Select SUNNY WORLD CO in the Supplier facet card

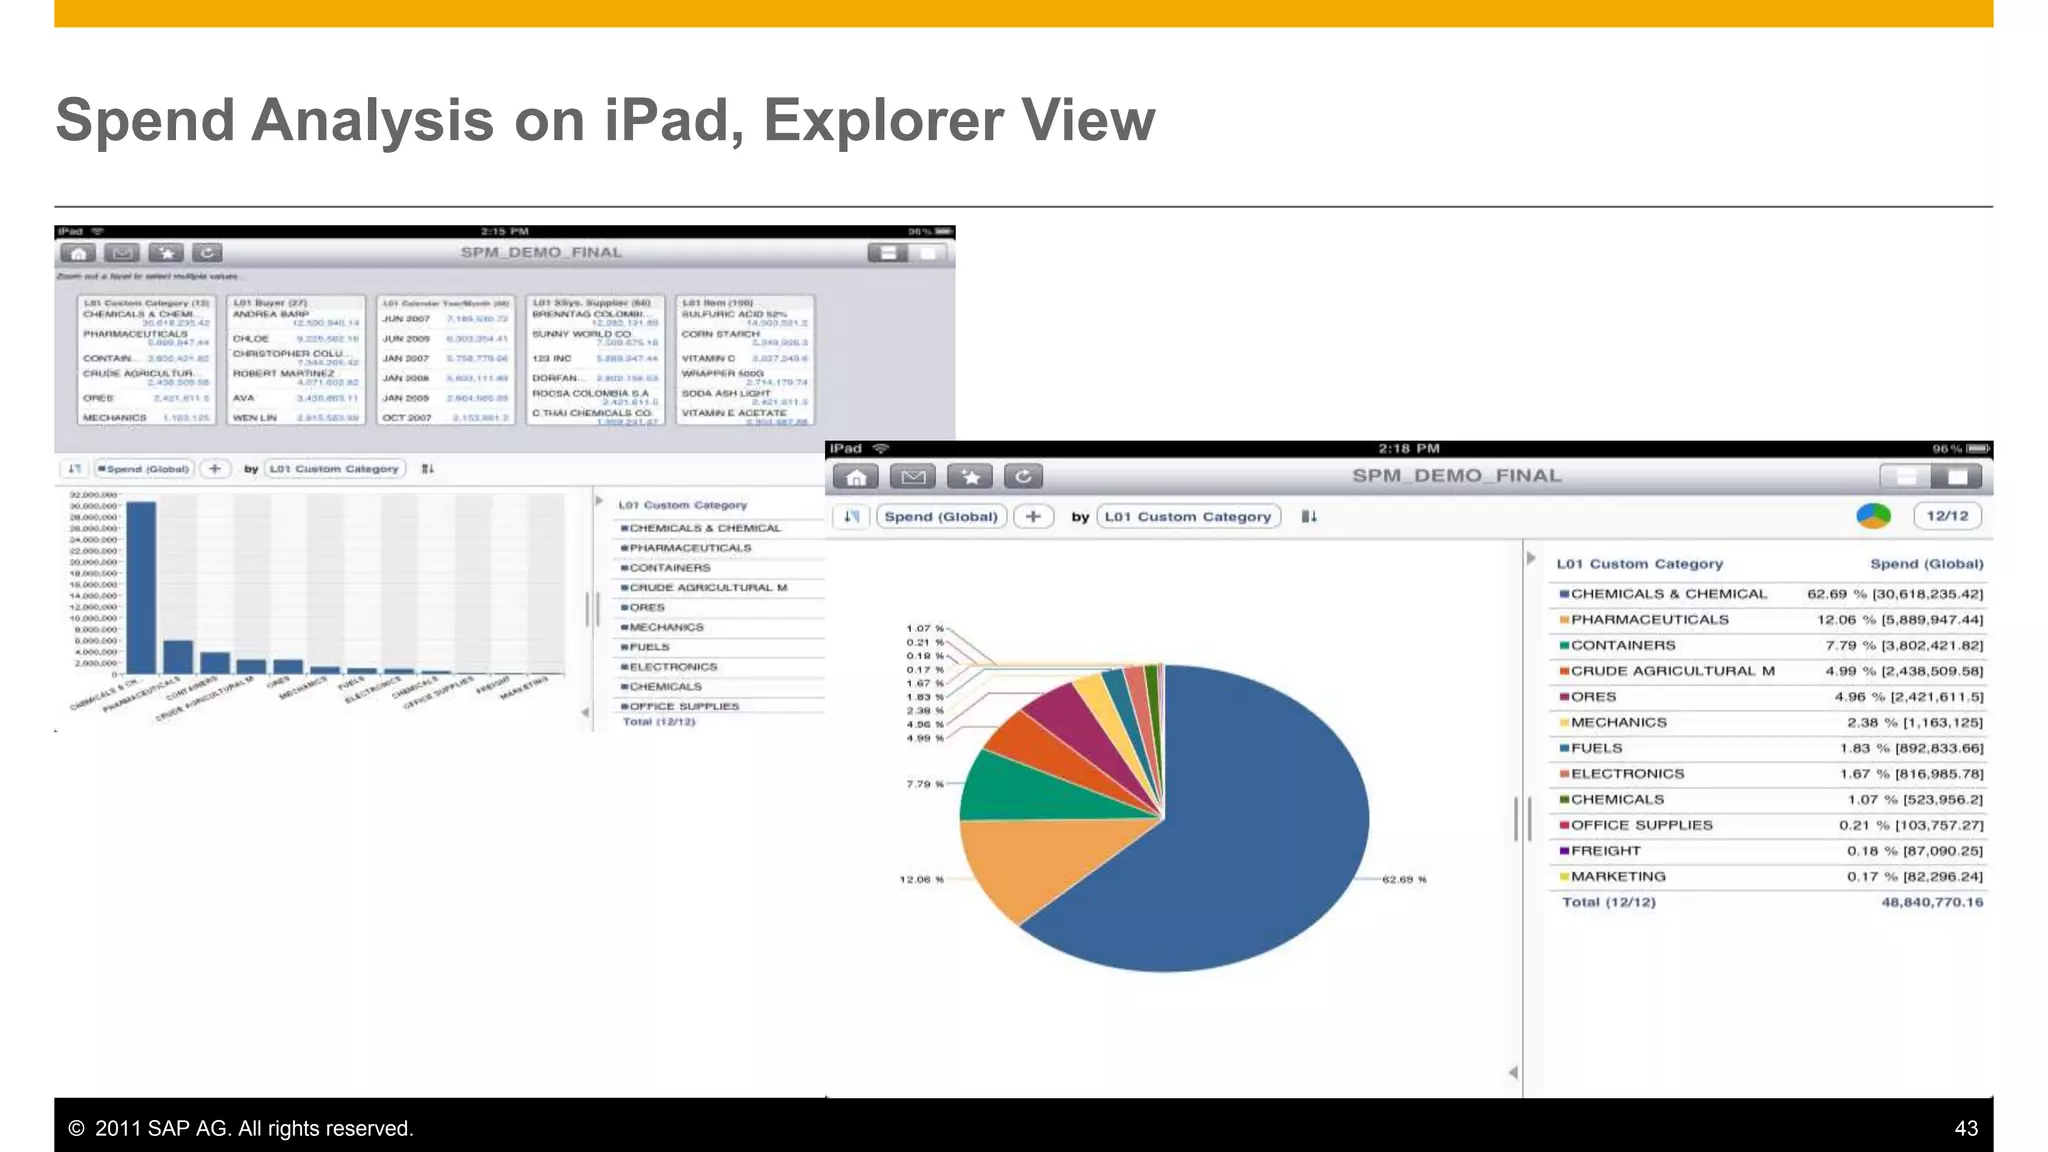click(x=595, y=338)
